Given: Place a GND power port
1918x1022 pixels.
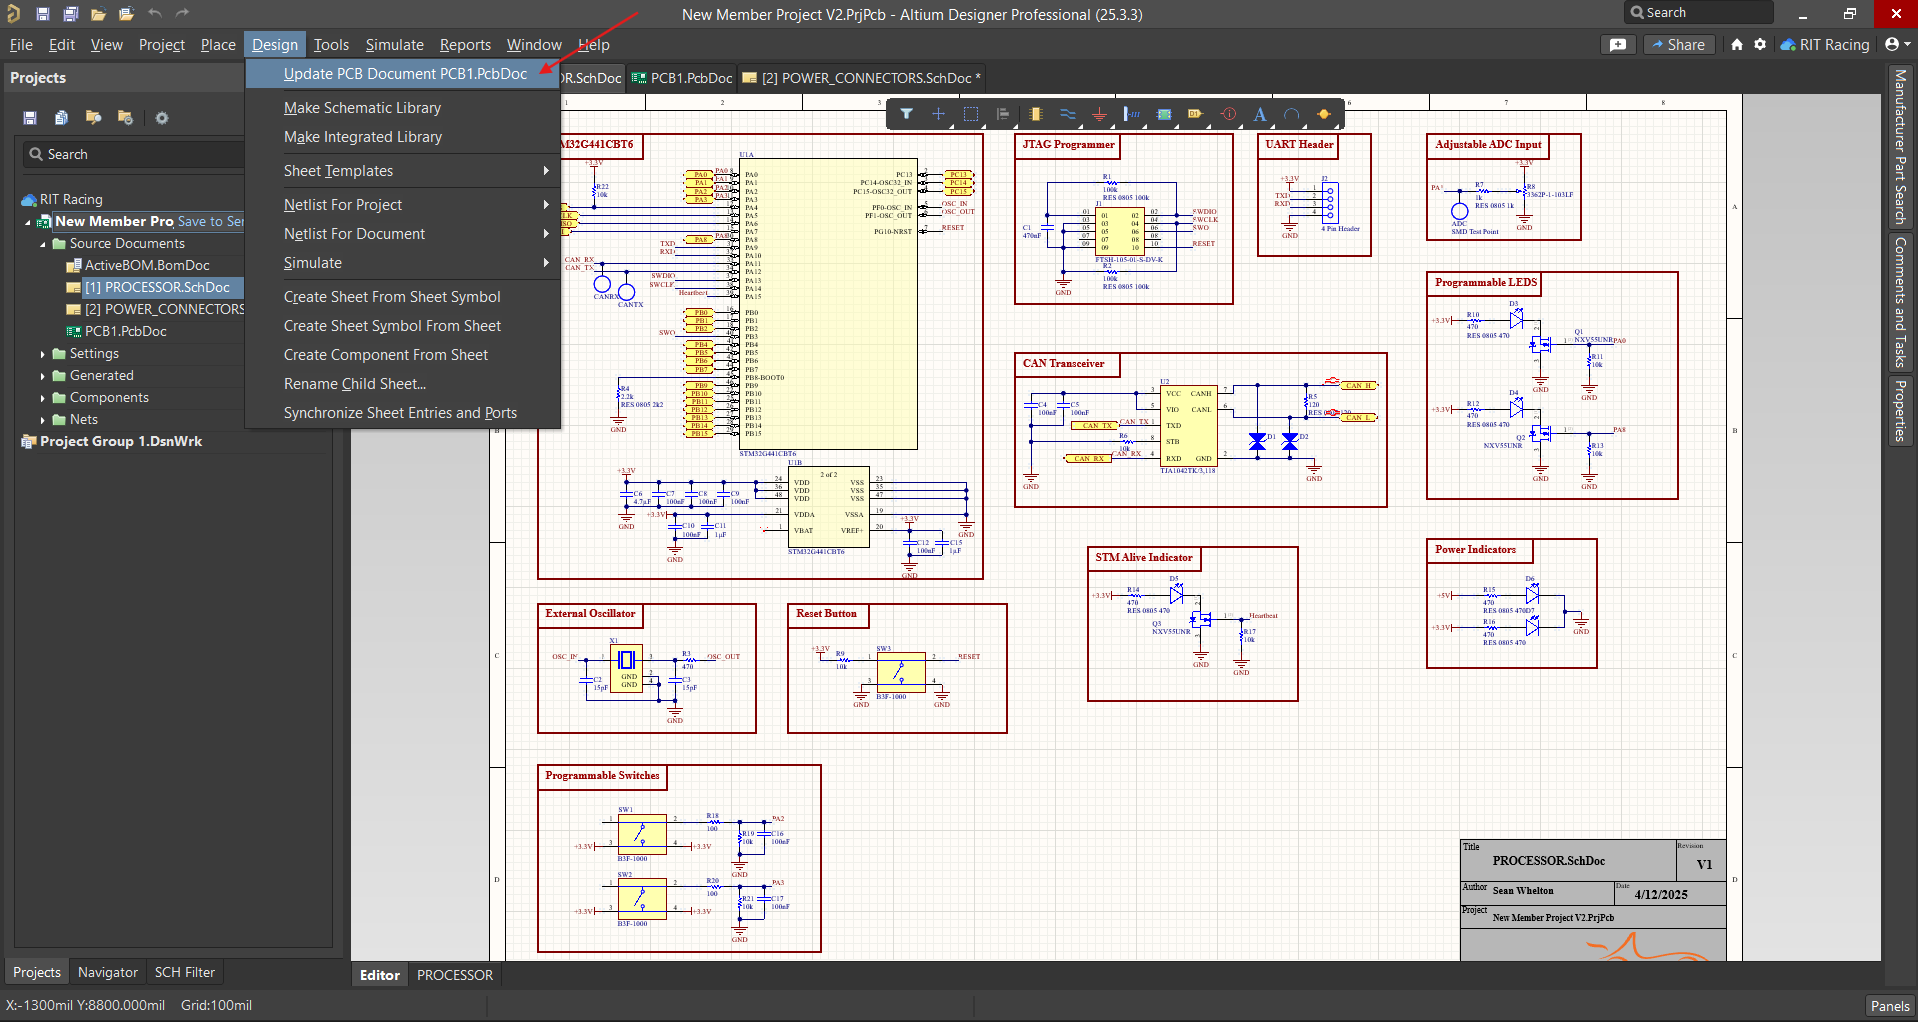Looking at the screenshot, I should tap(1100, 114).
